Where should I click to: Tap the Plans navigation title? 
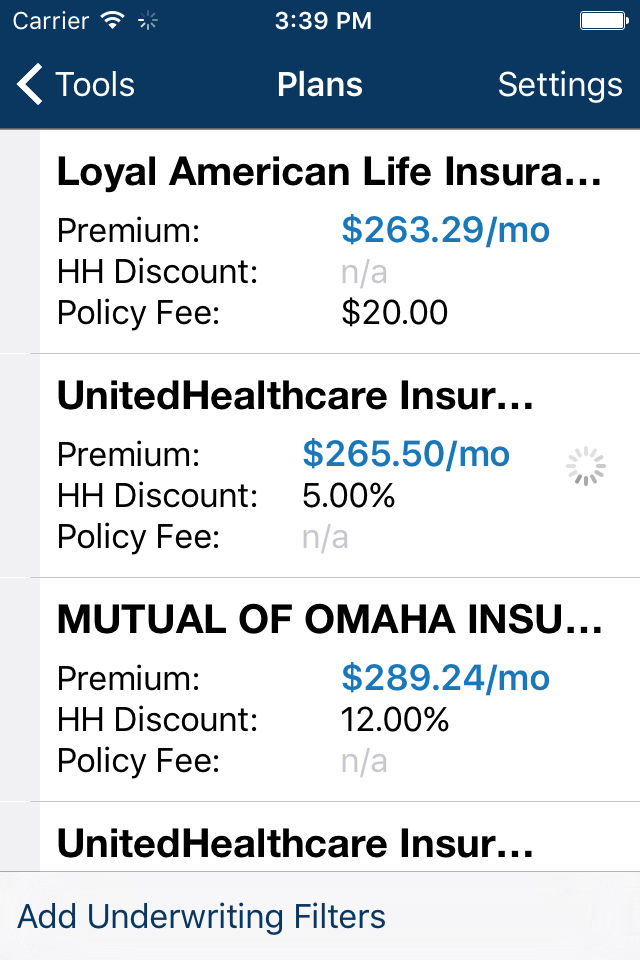click(x=320, y=85)
